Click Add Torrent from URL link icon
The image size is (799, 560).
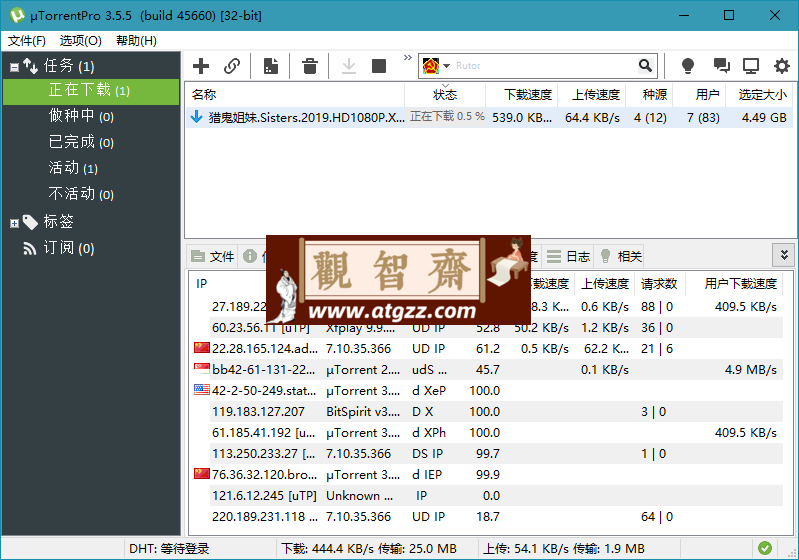point(232,66)
